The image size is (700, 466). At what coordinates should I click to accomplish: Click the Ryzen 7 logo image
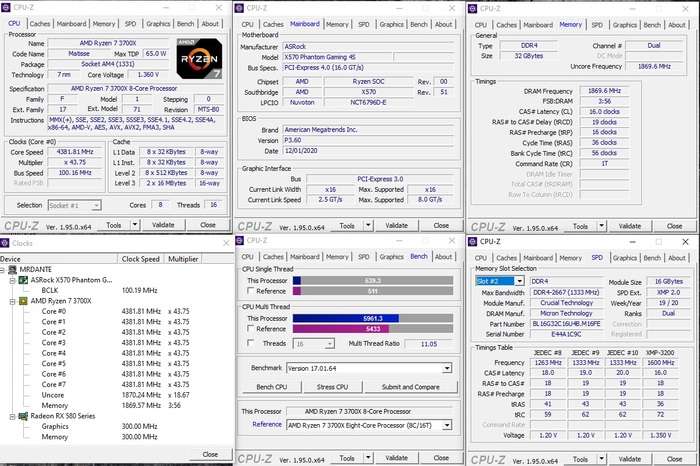pyautogui.click(x=201, y=61)
